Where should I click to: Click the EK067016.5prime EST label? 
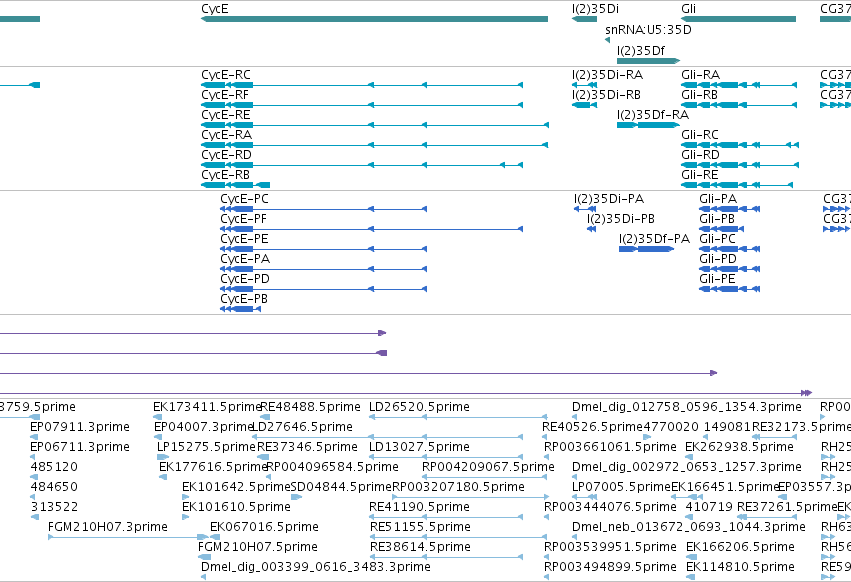click(264, 528)
